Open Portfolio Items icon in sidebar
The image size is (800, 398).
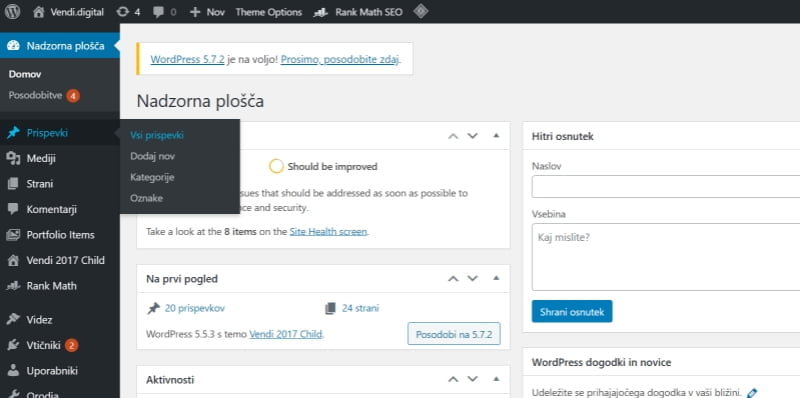13,235
